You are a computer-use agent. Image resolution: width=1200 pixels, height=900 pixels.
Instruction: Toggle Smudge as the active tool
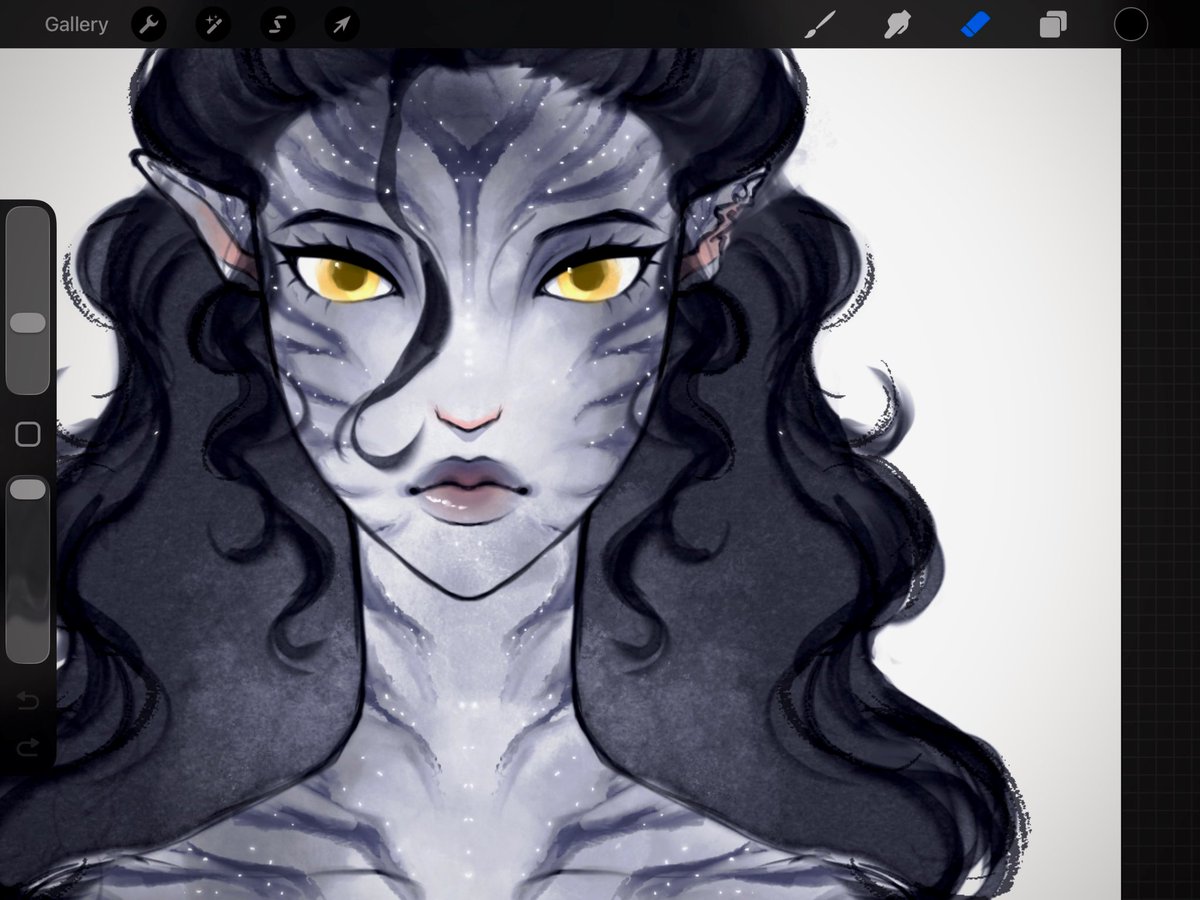pos(896,23)
